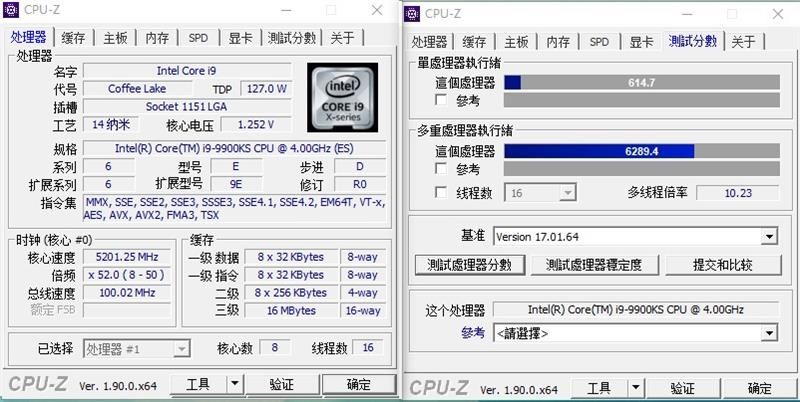Open 关于 tab in right window
This screenshot has width=800, height=402.
[x=743, y=42]
